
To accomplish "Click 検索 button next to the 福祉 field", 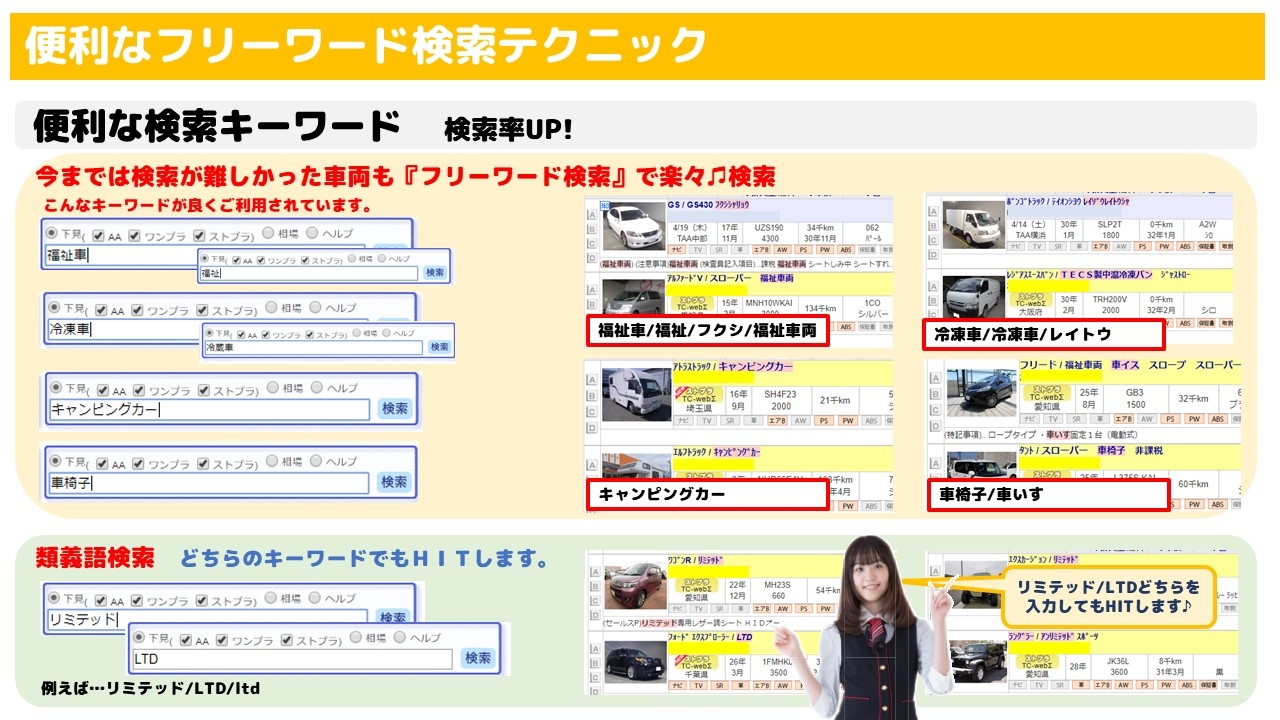I will click(x=435, y=272).
